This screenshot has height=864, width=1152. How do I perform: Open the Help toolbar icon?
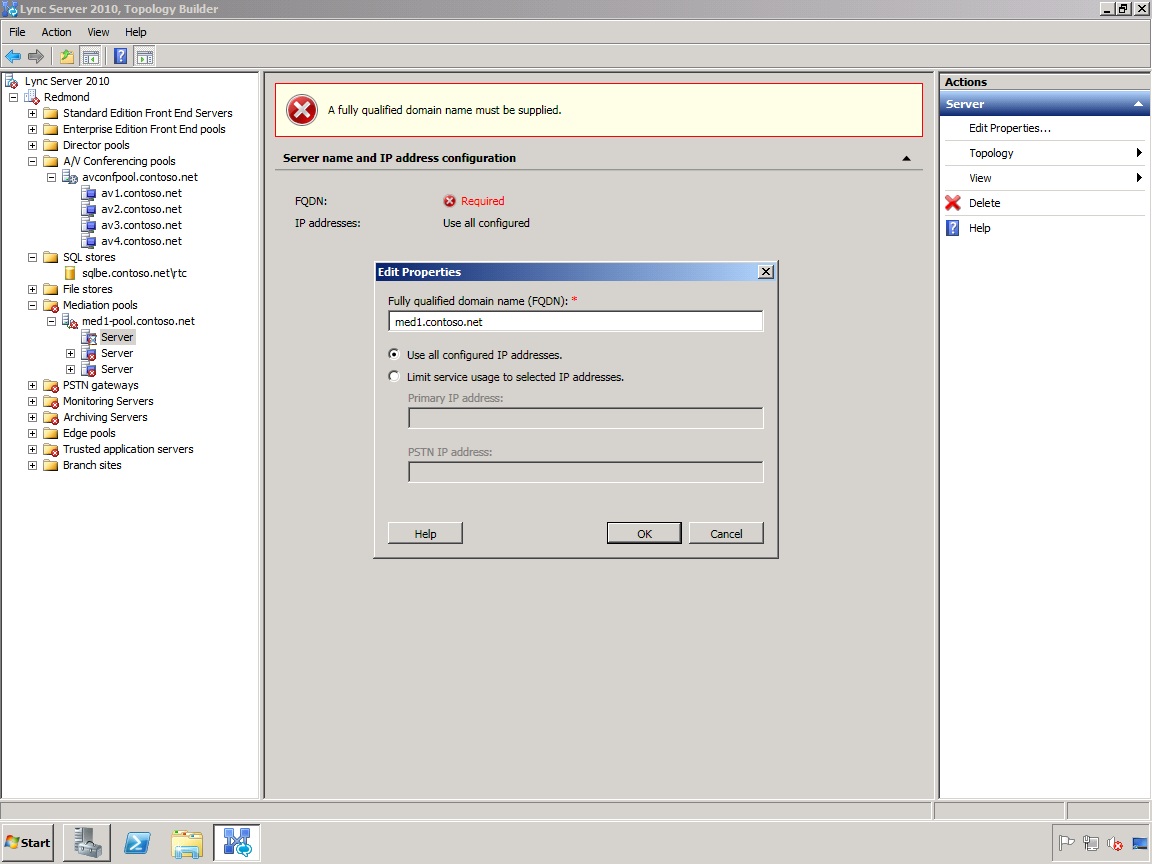(120, 57)
